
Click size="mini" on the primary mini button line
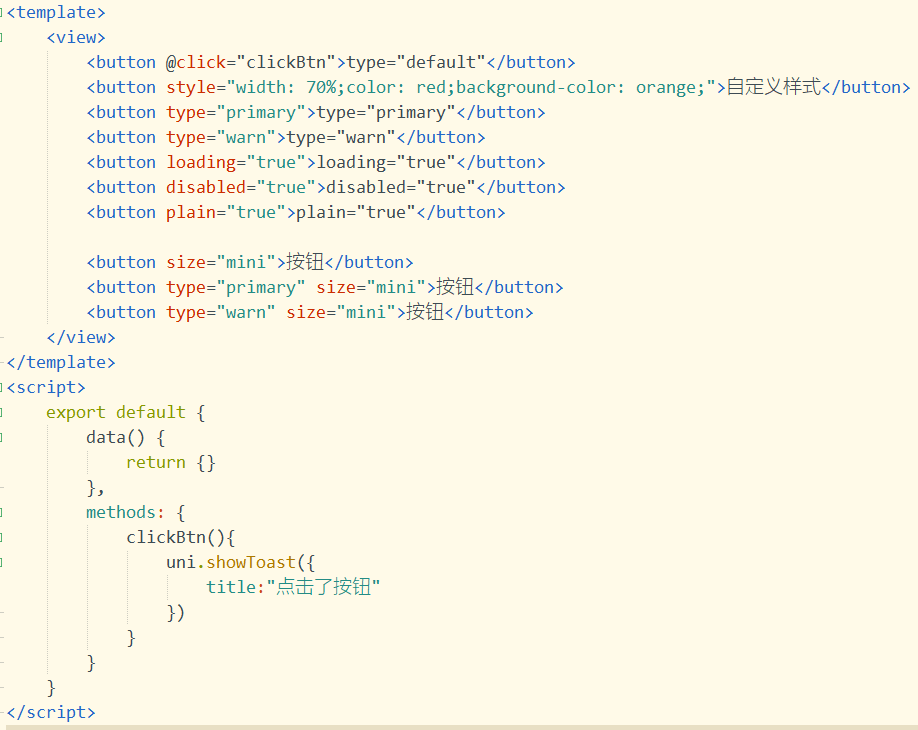371,287
